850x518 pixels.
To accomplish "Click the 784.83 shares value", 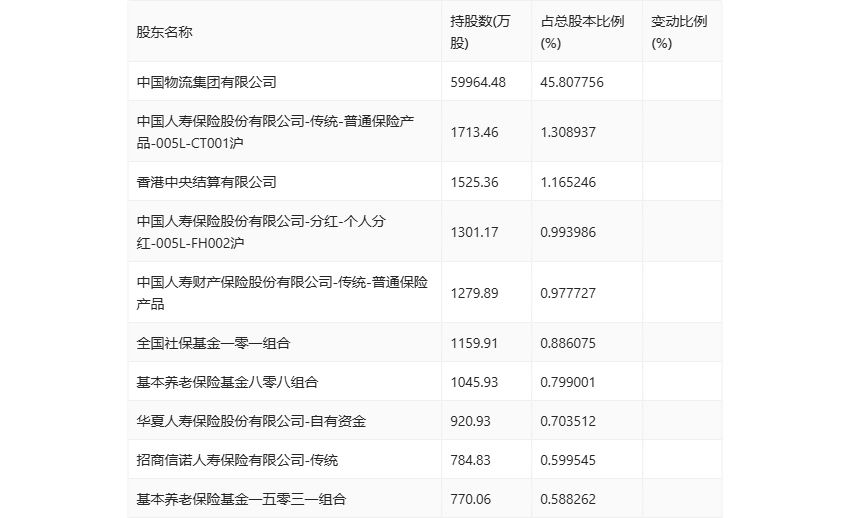I will [471, 460].
